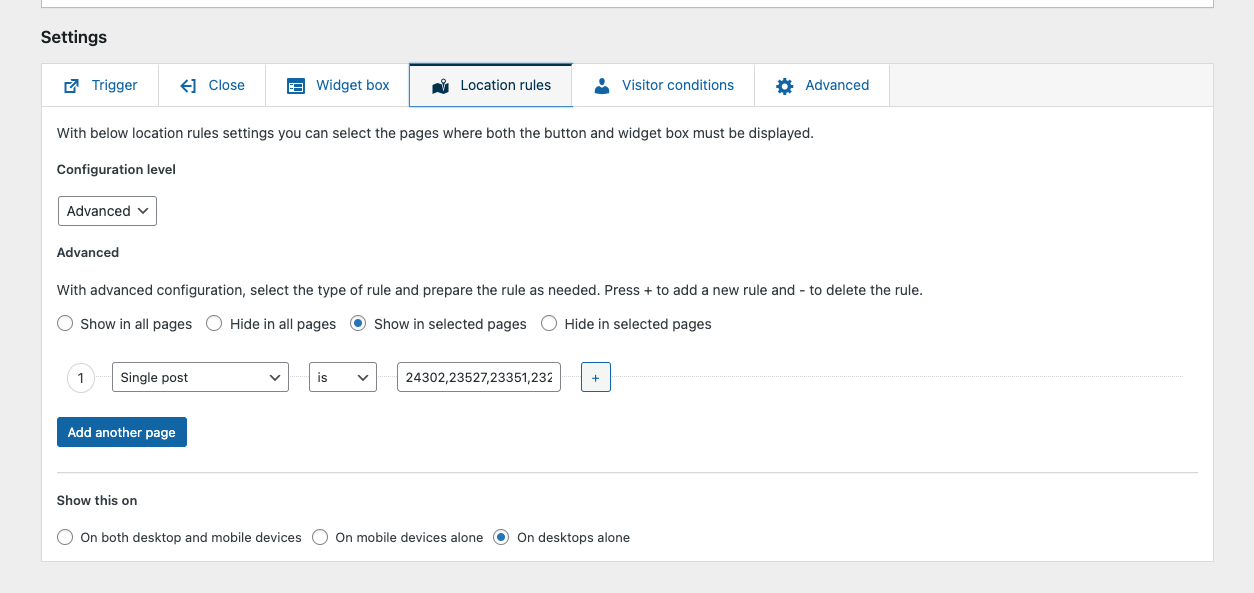Select 'On mobile devices alone' radio
This screenshot has width=1254, height=593.
[x=320, y=538]
